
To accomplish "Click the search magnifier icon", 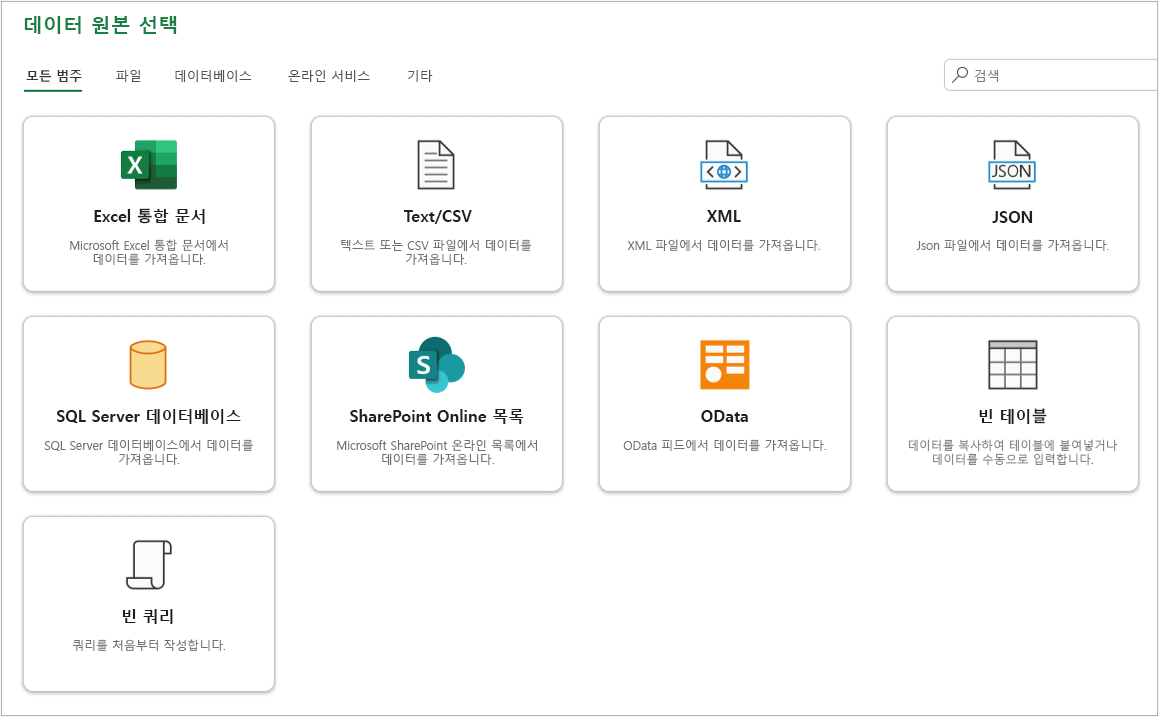I will click(960, 75).
